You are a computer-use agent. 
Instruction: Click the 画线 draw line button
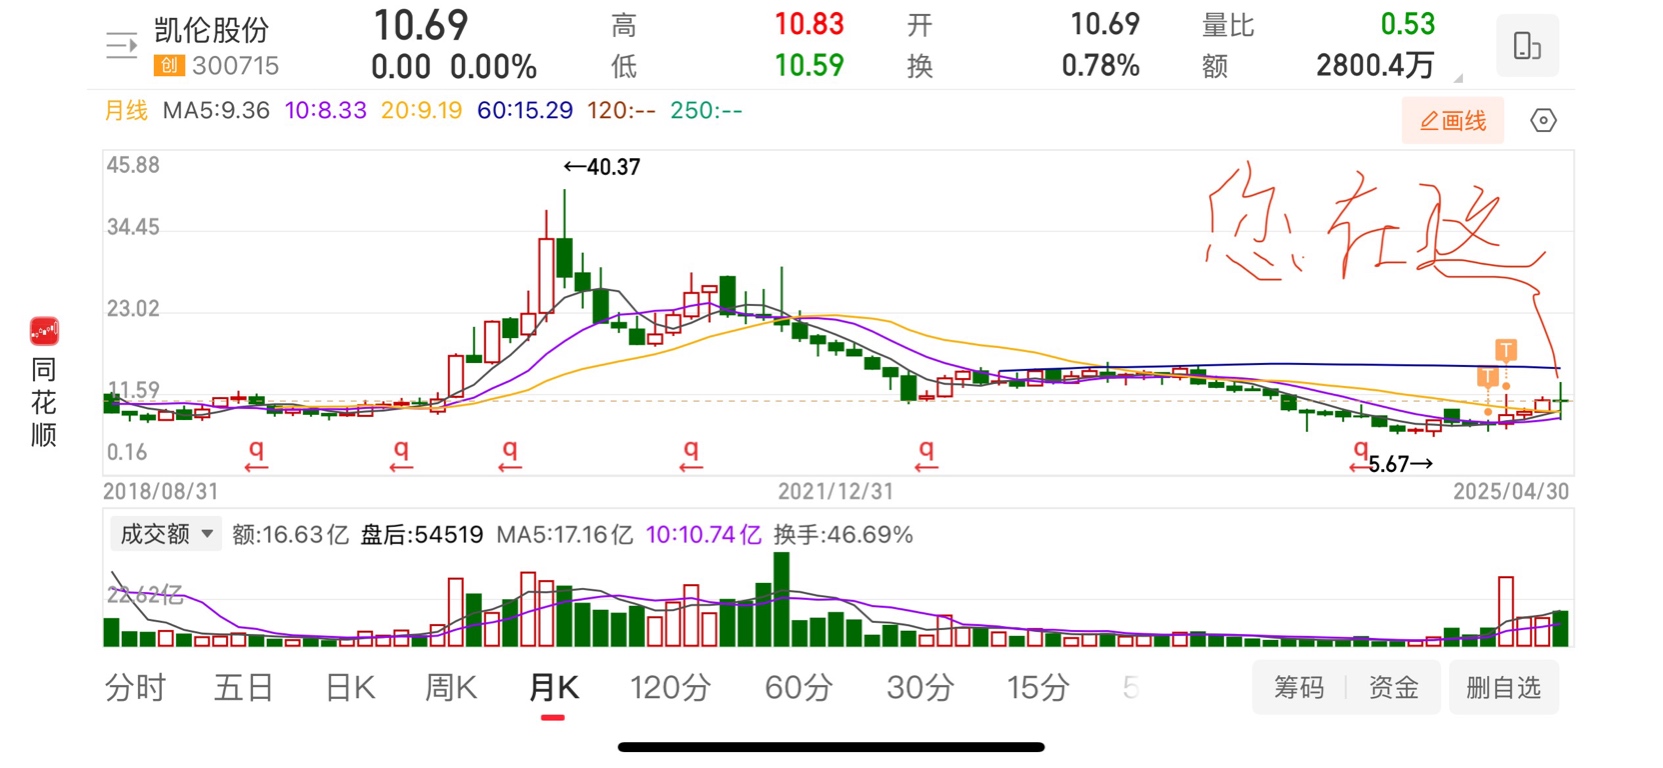[1453, 121]
